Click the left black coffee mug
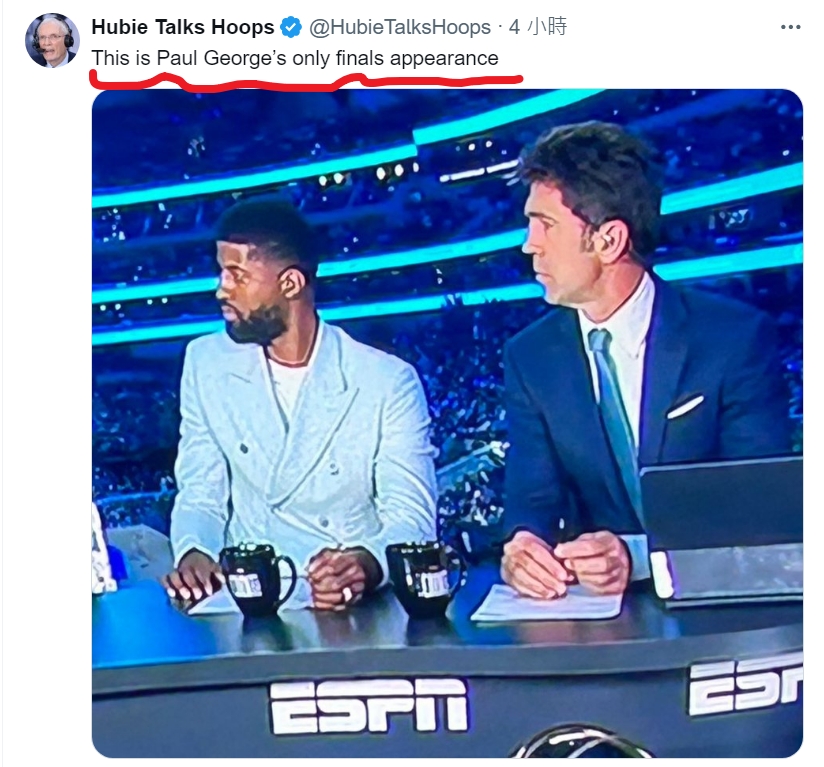This screenshot has width=824, height=767. [x=254, y=580]
